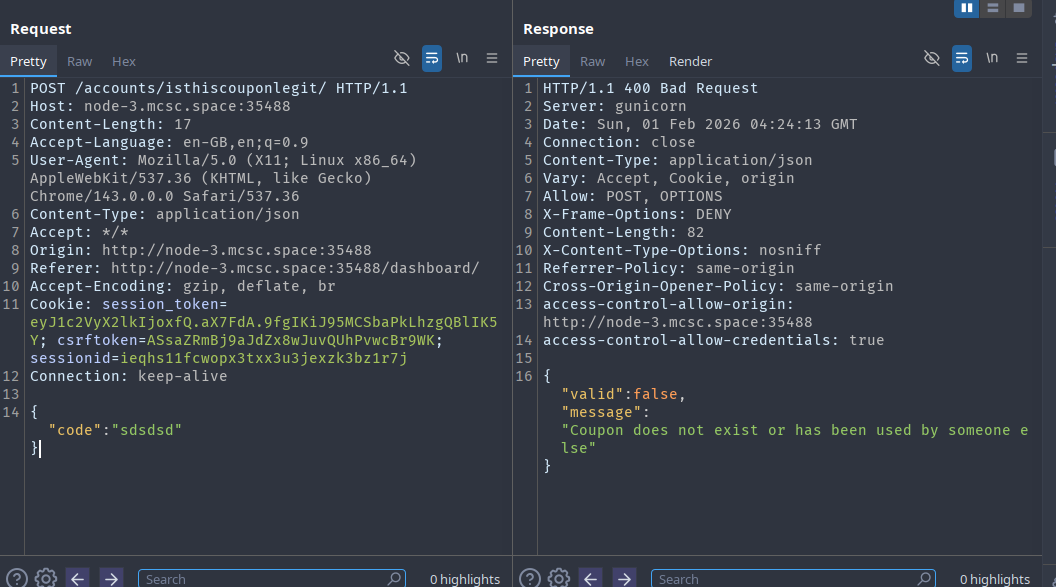
Task: Toggle show newline characters in Request
Action: pyautogui.click(x=462, y=58)
